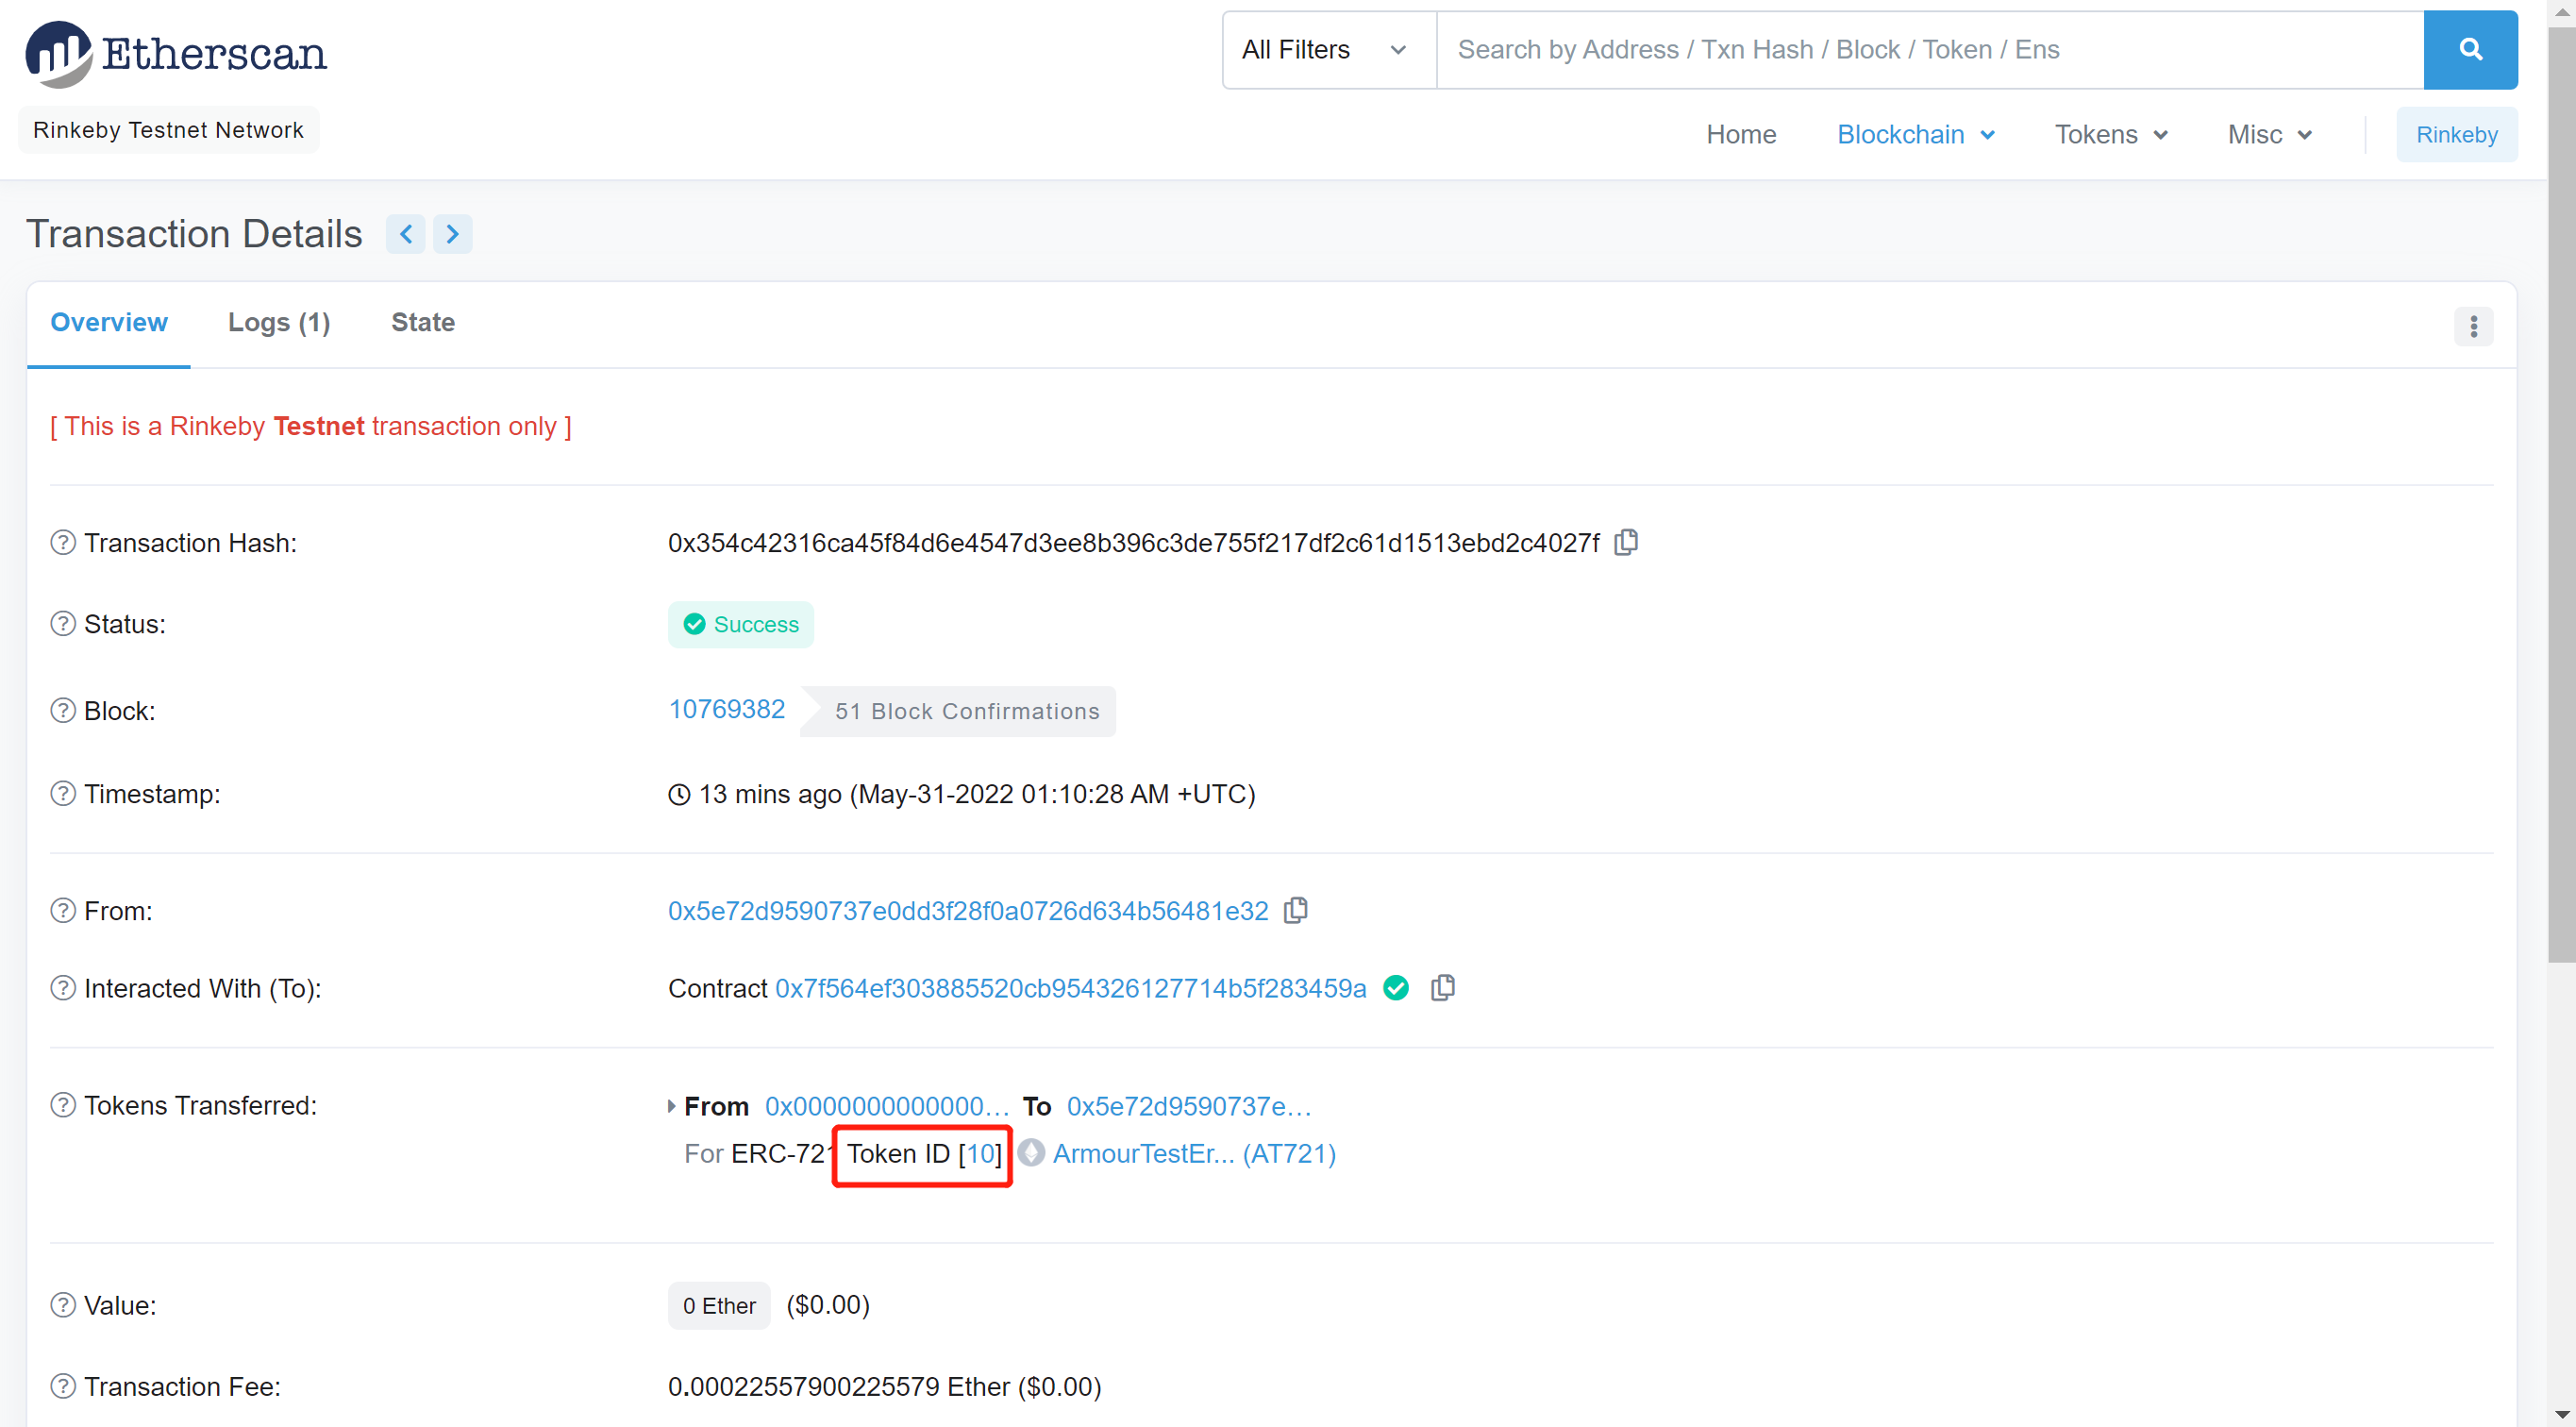Switch to the Logs (1) tab
The height and width of the screenshot is (1427, 2576).
point(279,322)
